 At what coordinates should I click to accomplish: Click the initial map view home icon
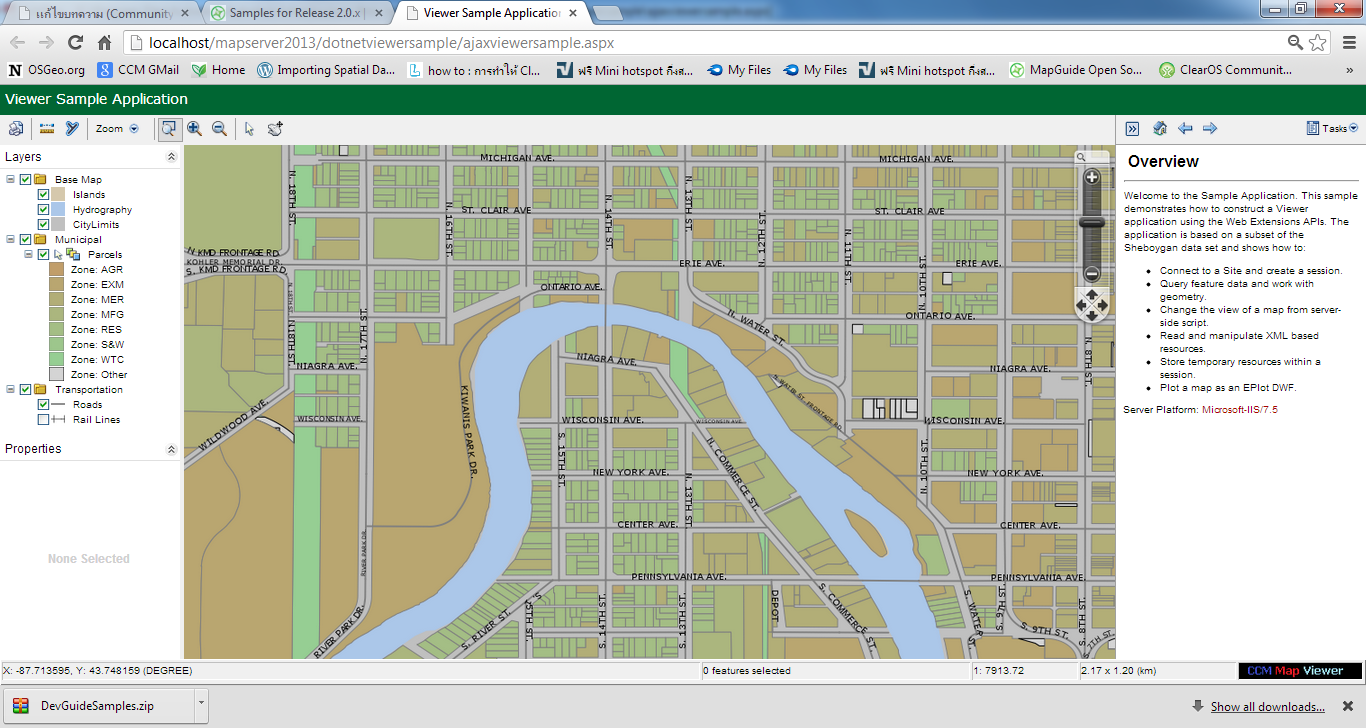[x=1159, y=128]
